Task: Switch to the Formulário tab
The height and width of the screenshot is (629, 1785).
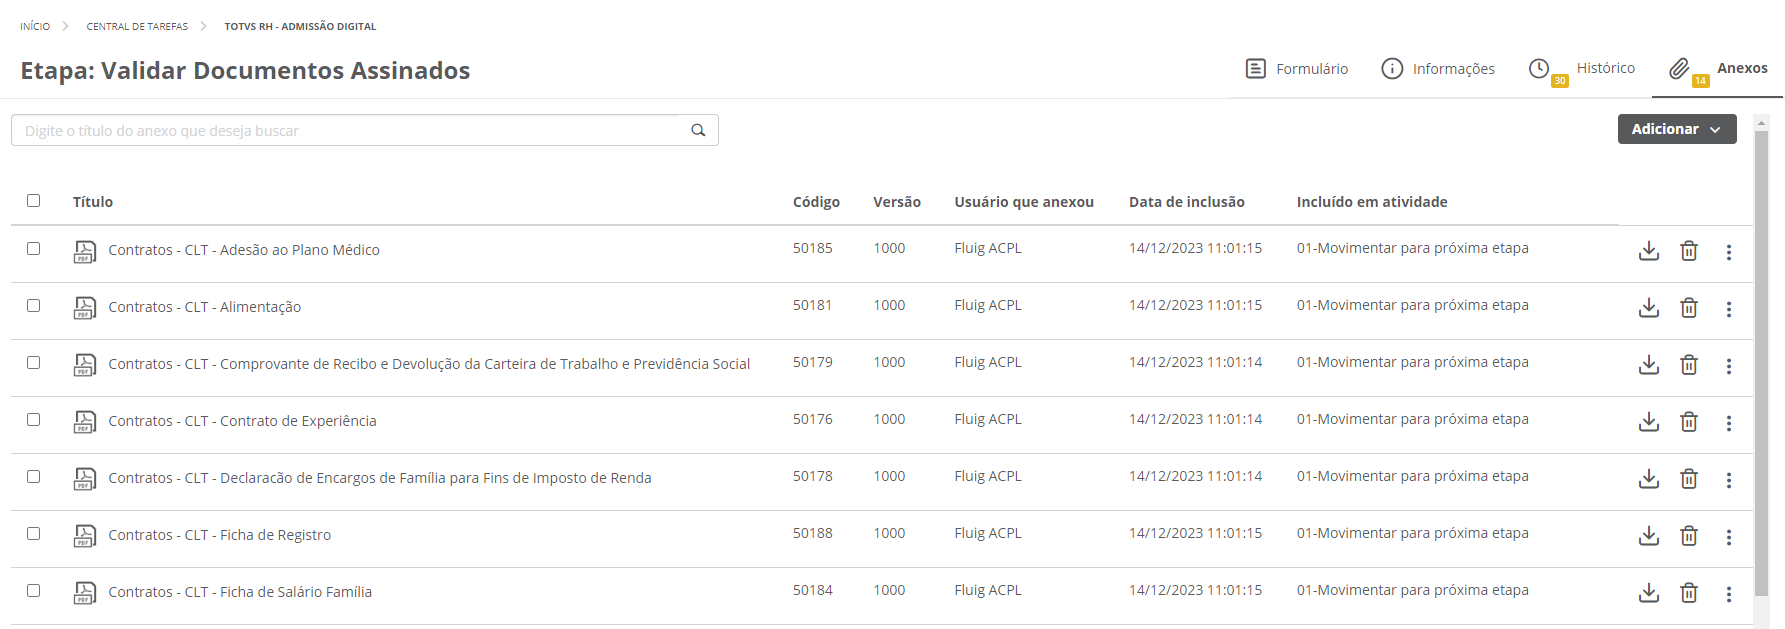Action: [x=1297, y=69]
